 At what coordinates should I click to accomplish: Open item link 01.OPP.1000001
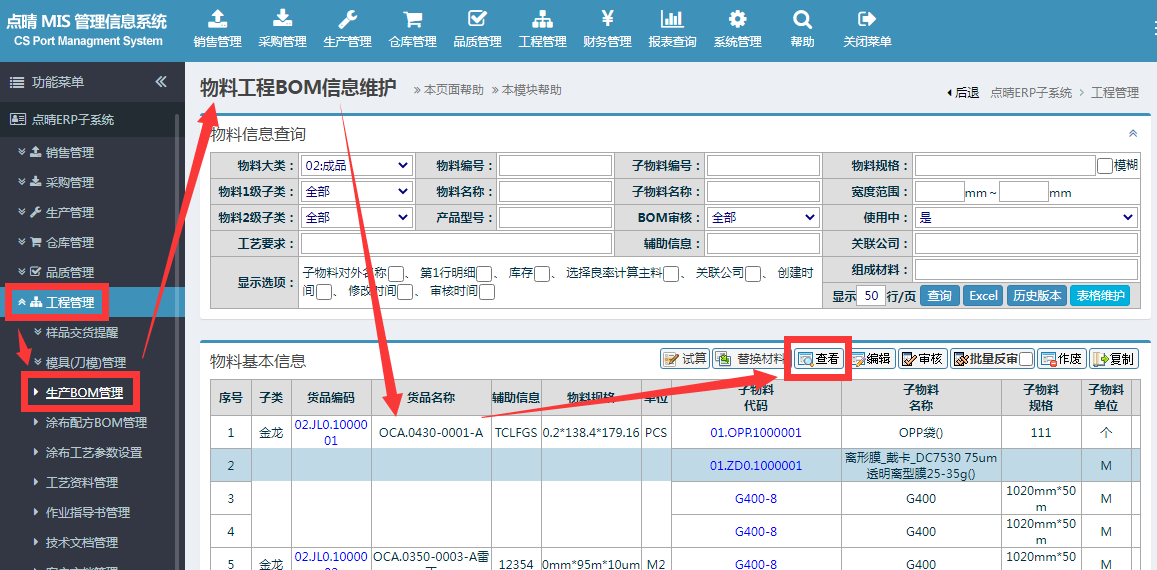pyautogui.click(x=755, y=433)
